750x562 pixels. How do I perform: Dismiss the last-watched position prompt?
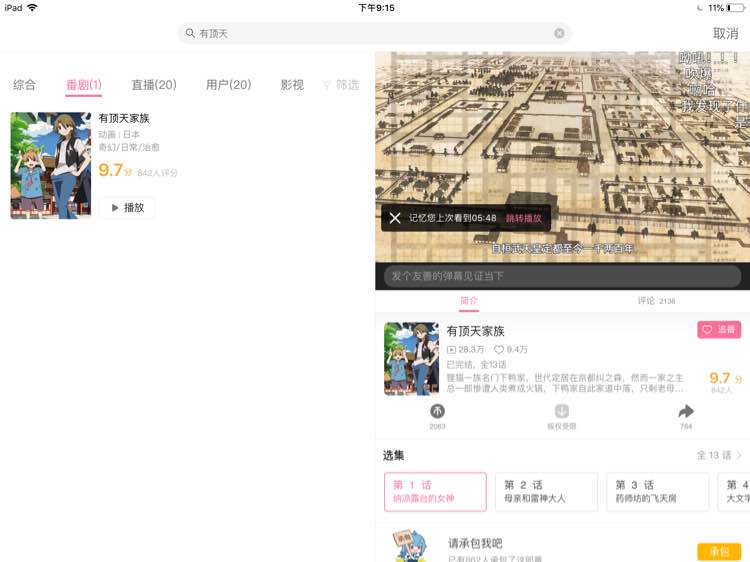(395, 218)
